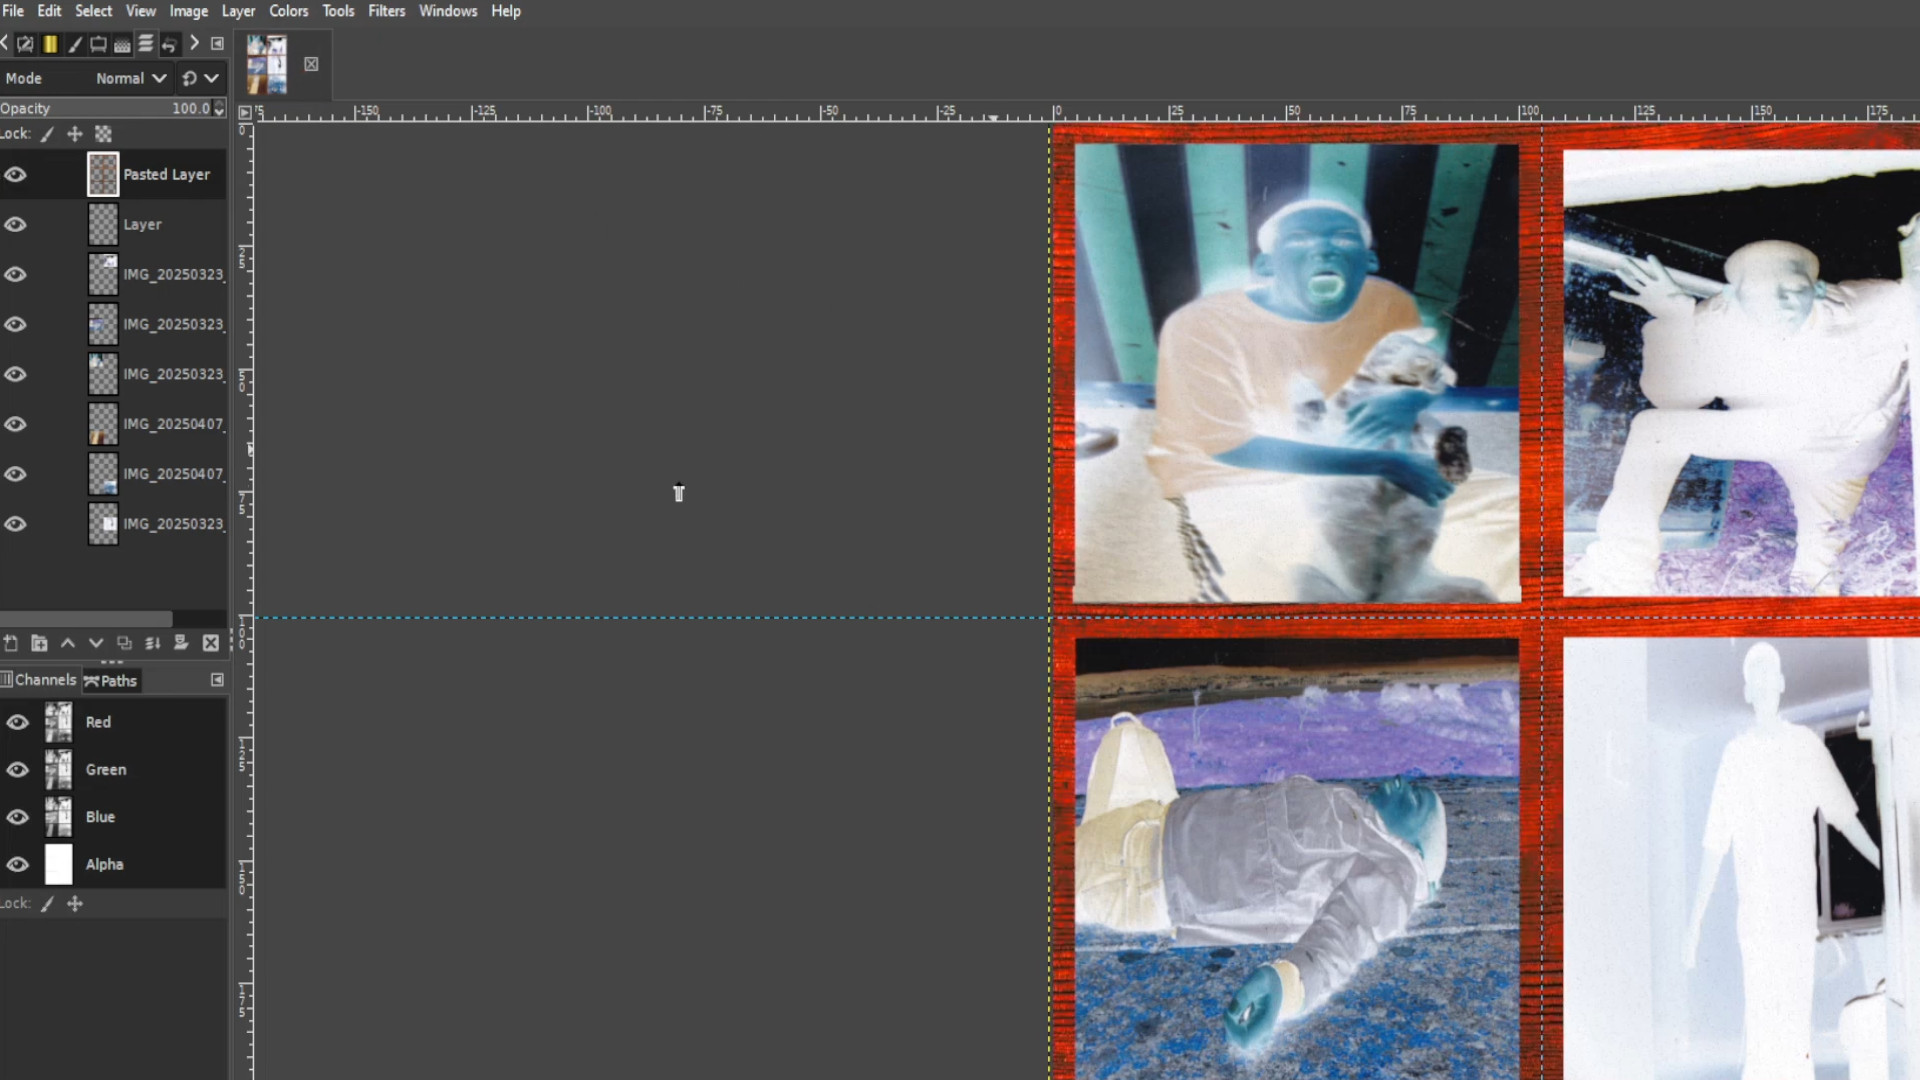The height and width of the screenshot is (1080, 1920).
Task: Toggle lock pixels for the layer
Action: coord(47,134)
